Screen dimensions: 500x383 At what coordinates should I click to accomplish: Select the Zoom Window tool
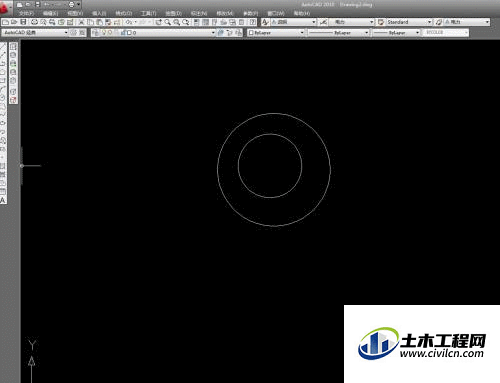pyautogui.click(x=176, y=22)
